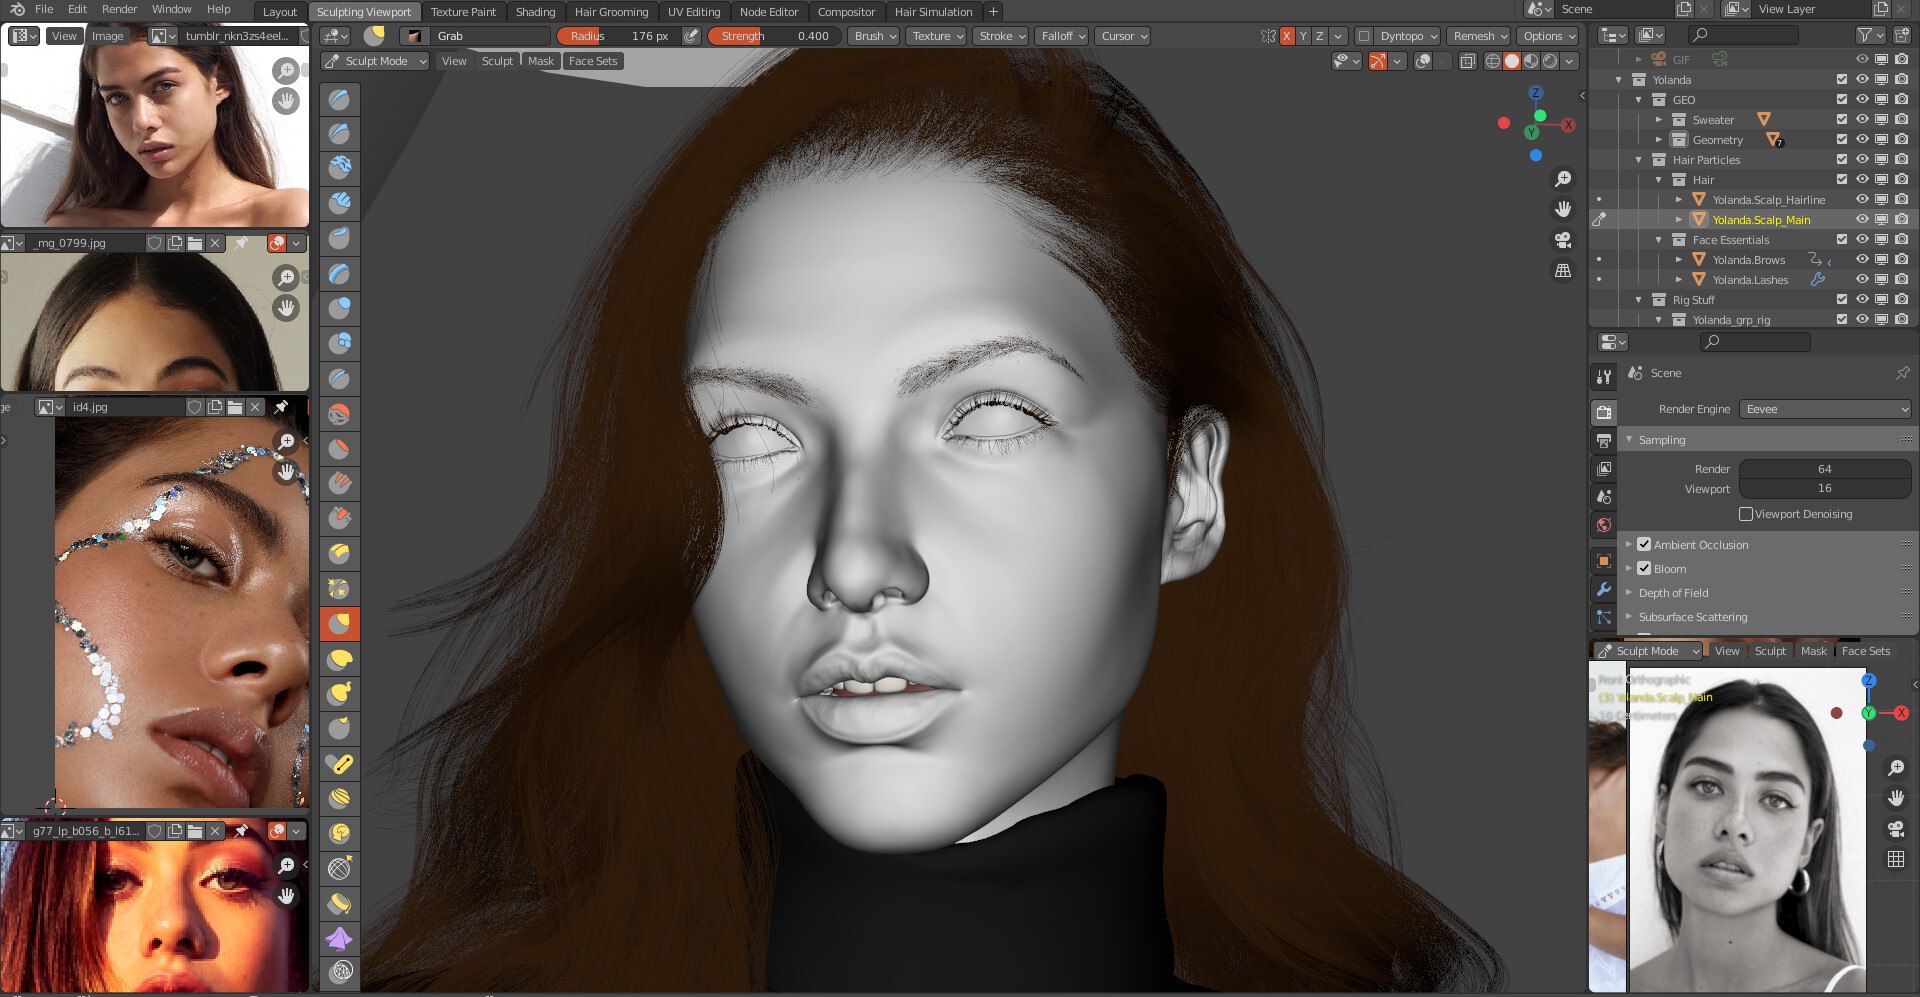The height and width of the screenshot is (997, 1920).
Task: Add a new workspace tab
Action: click(x=993, y=12)
